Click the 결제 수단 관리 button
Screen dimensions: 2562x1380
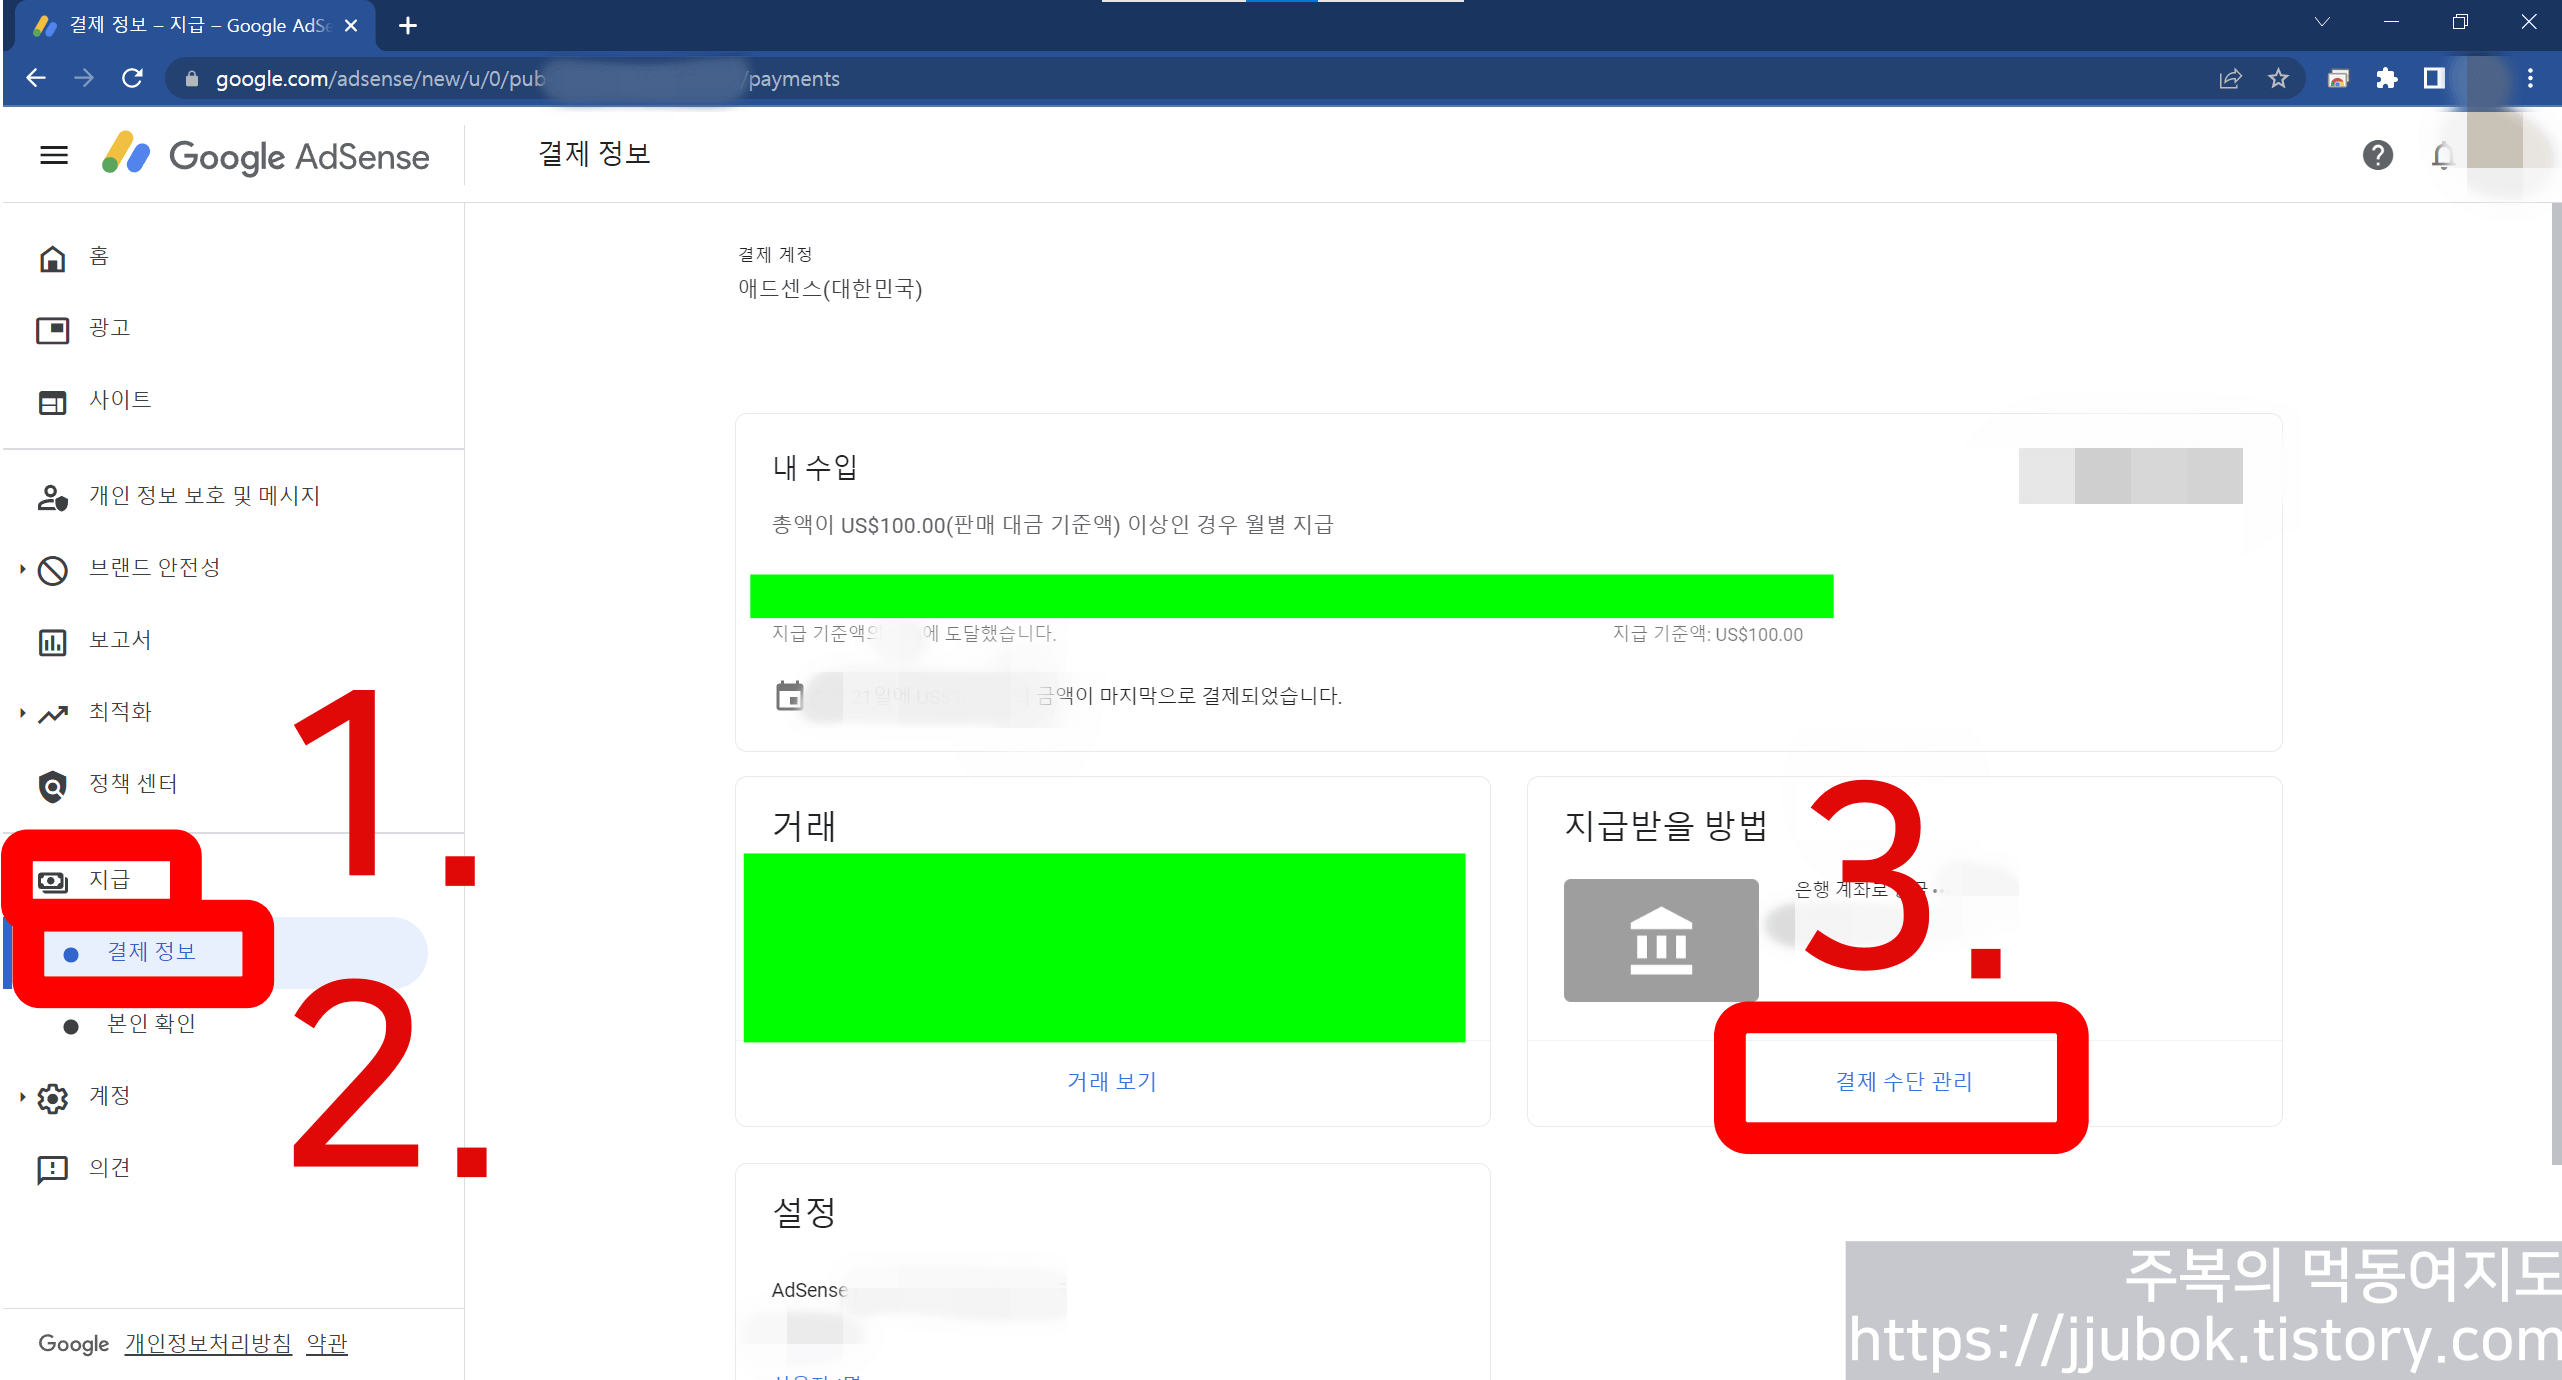coord(1901,1080)
